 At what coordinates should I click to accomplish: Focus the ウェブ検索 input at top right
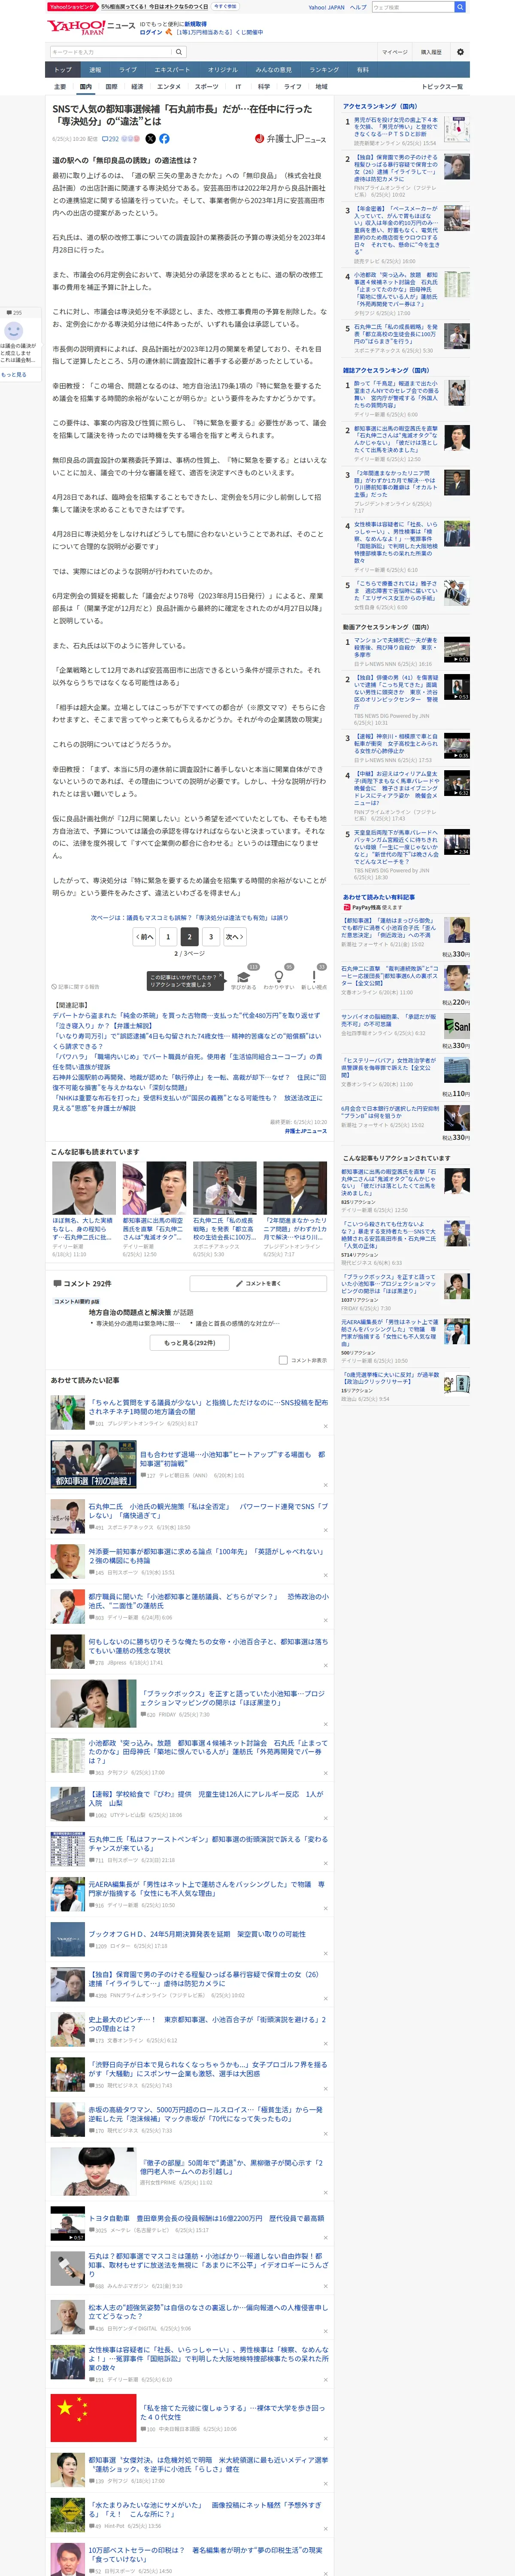pyautogui.click(x=412, y=7)
